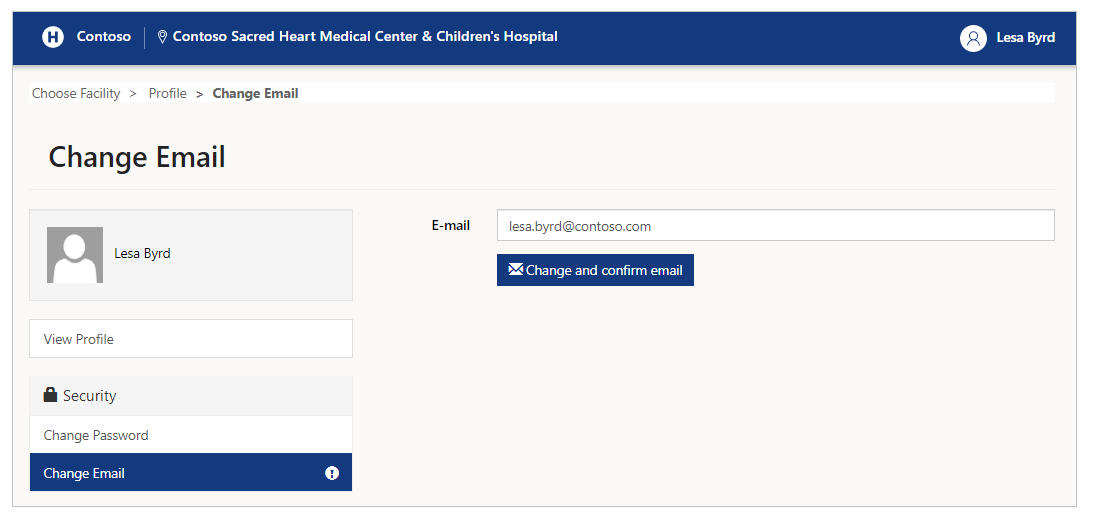Viewport: 1094px width, 522px height.
Task: Select Change Email sidebar item
Action: (190, 472)
